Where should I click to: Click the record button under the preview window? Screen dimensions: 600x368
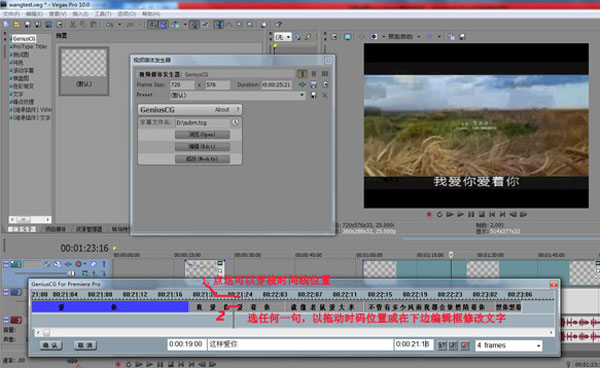429,215
